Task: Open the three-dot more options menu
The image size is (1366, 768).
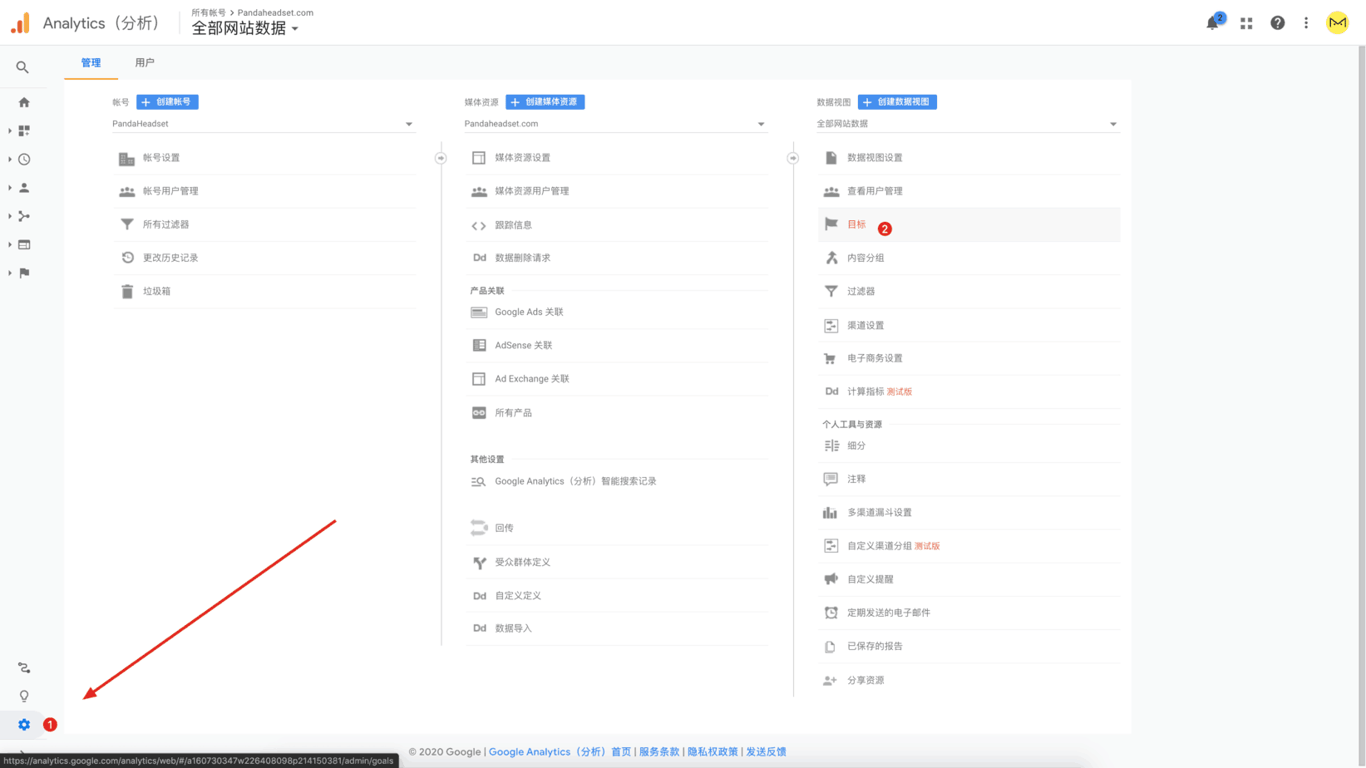Action: tap(1306, 23)
